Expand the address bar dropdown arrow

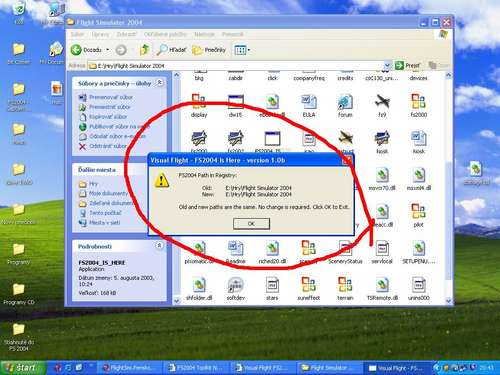pyautogui.click(x=387, y=65)
